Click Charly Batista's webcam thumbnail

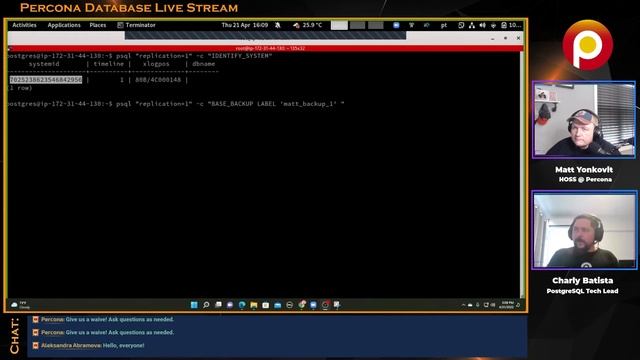(x=584, y=230)
